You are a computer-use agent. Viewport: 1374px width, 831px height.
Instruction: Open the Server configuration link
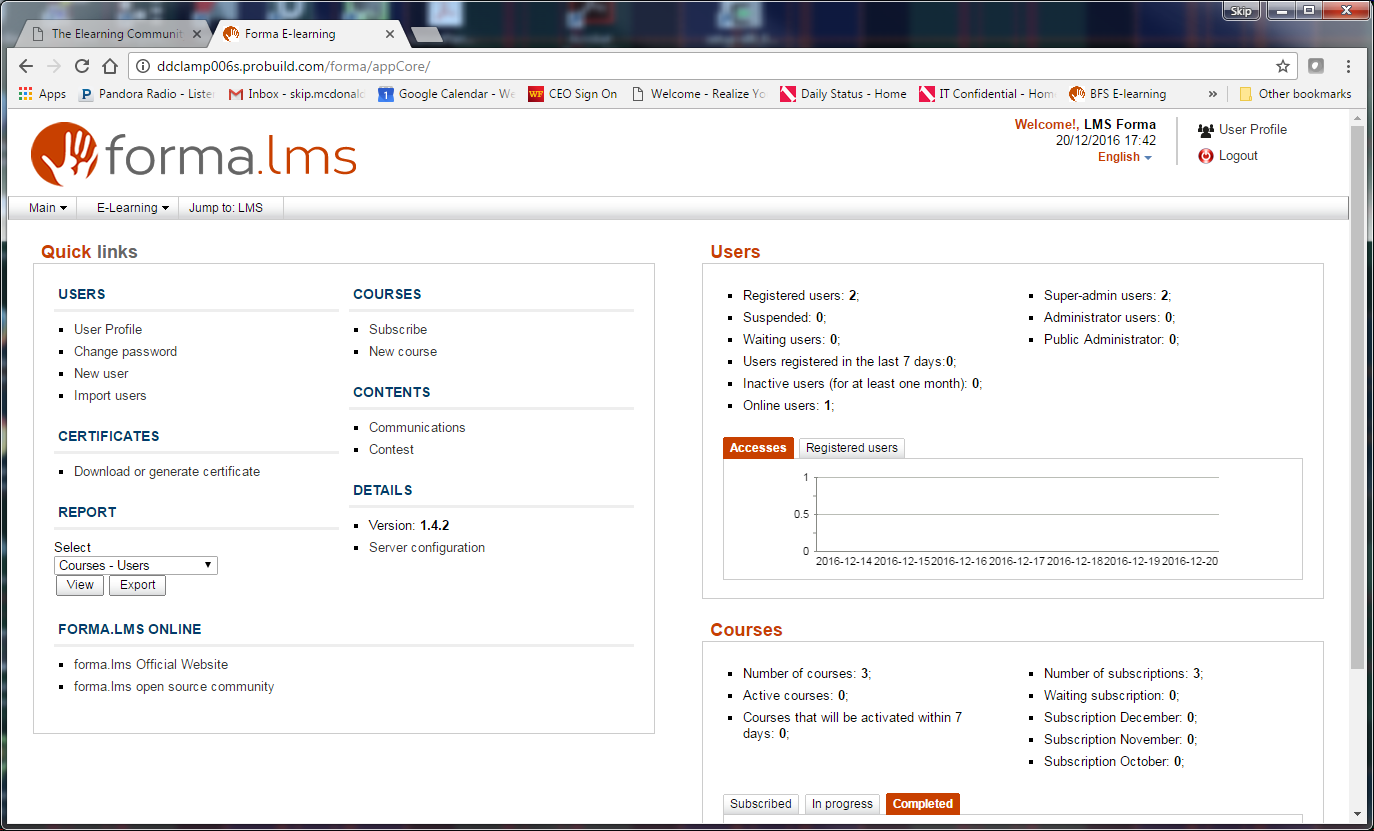(x=426, y=547)
